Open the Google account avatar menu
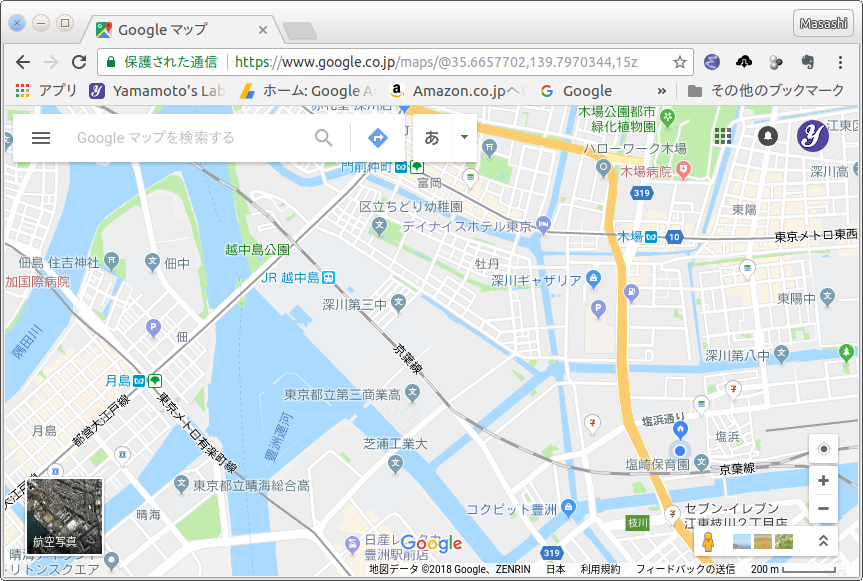The height and width of the screenshot is (581, 863). 812,135
